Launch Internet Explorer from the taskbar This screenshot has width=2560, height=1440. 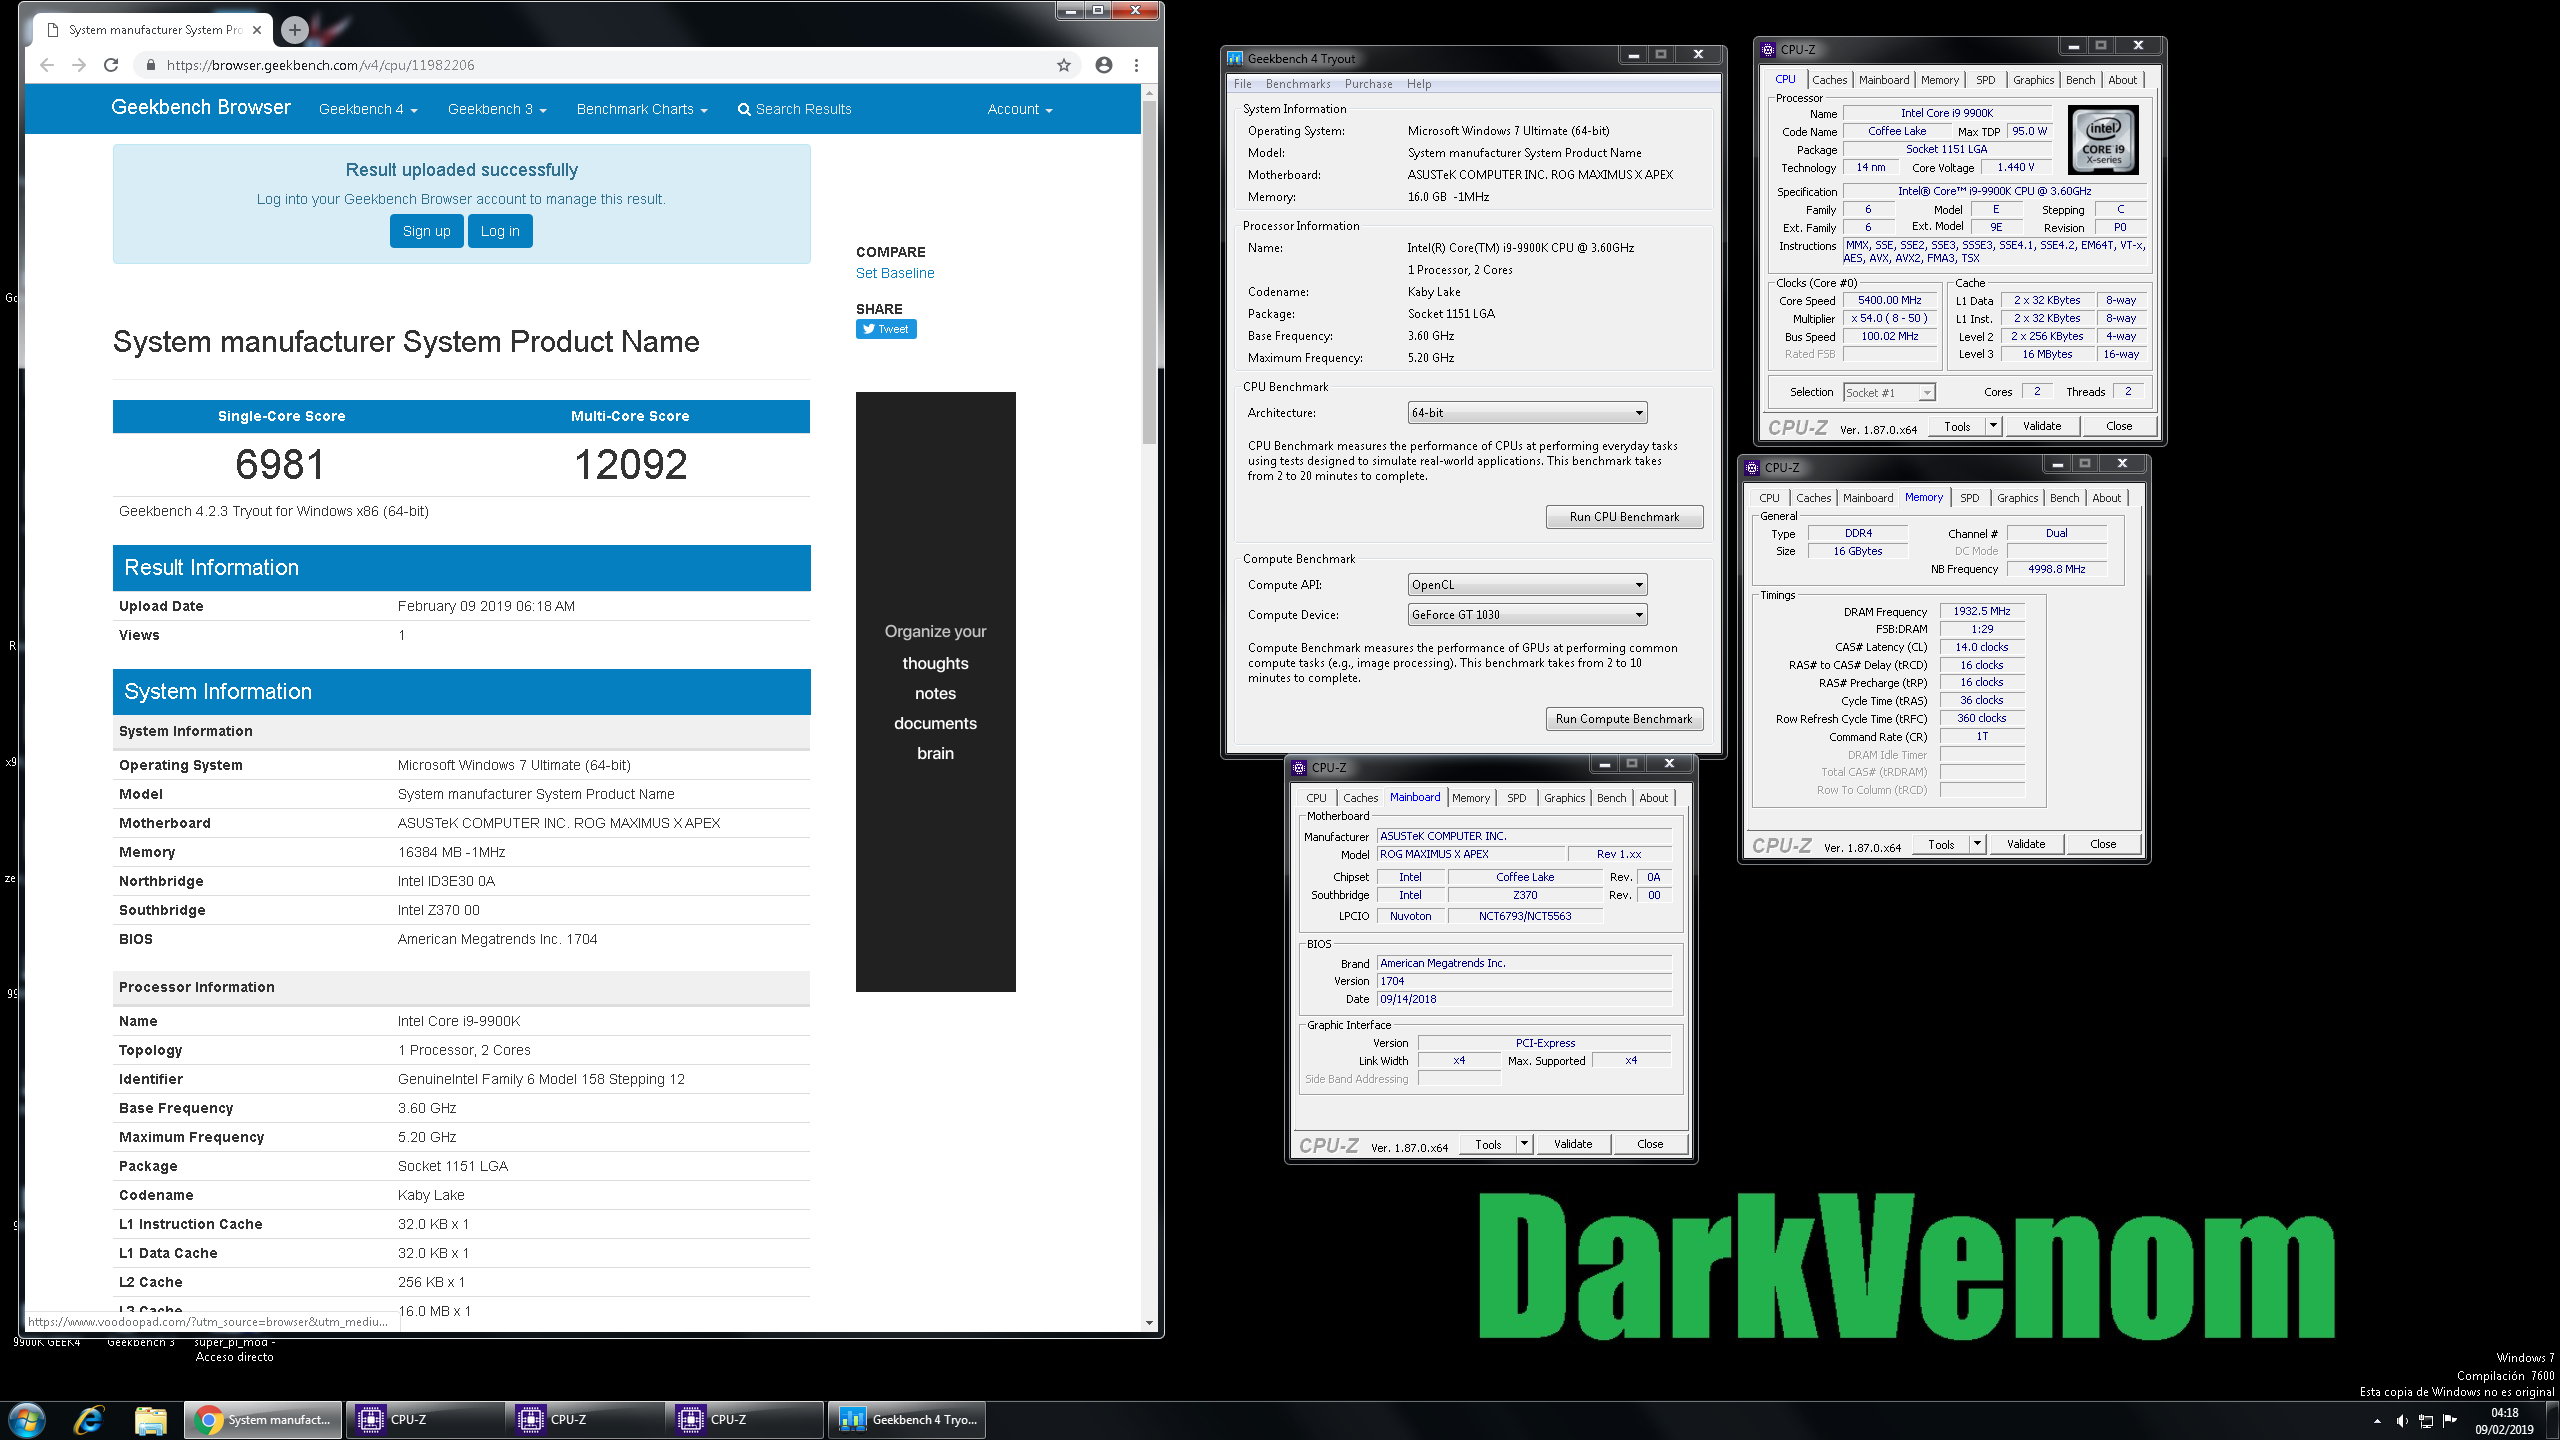88,1419
